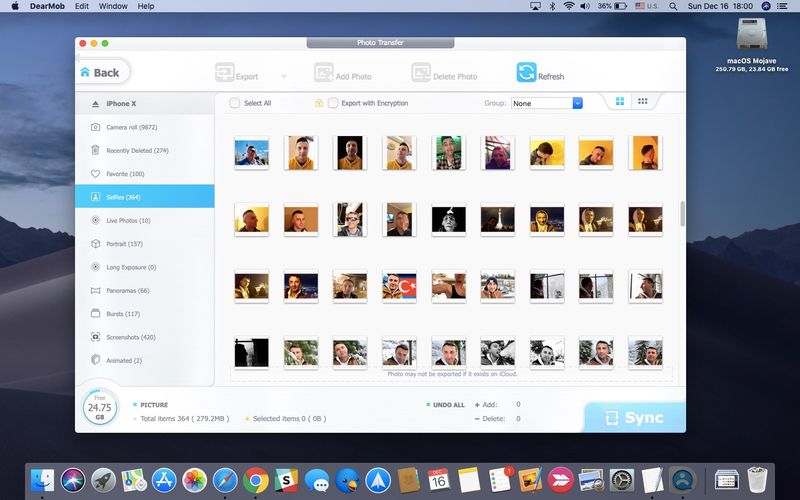Open App Store in the dock
This screenshot has width=800, height=500.
(164, 480)
